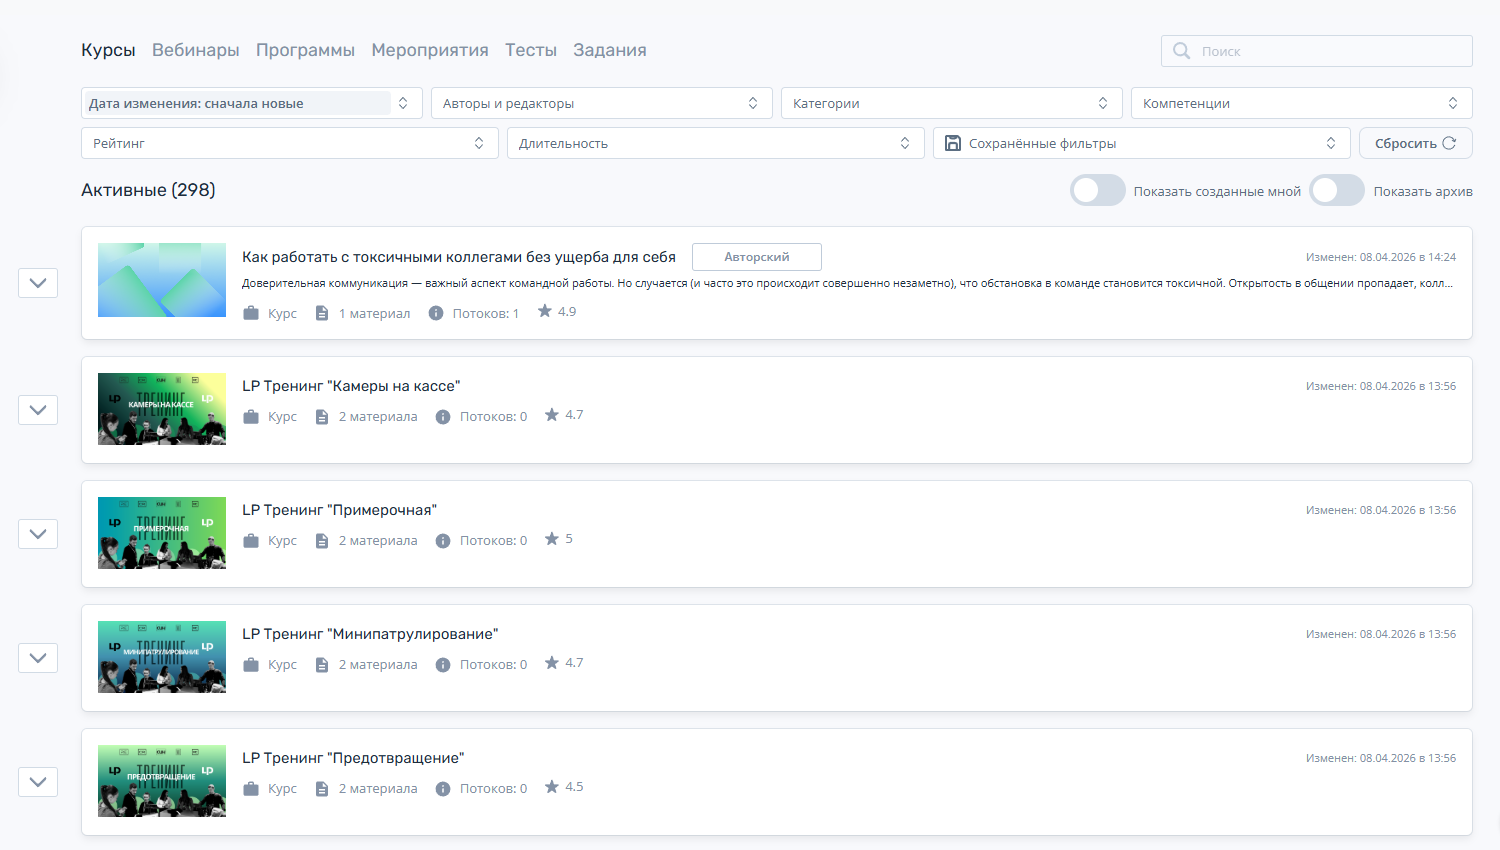Click briefcase icon in 'Предотвращение' row
This screenshot has height=850, width=1500.
coord(251,788)
